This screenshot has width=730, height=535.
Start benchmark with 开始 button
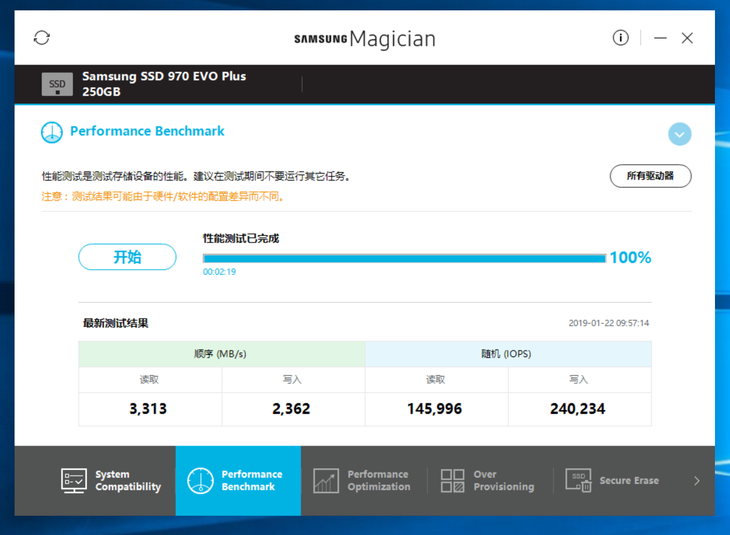coord(127,257)
